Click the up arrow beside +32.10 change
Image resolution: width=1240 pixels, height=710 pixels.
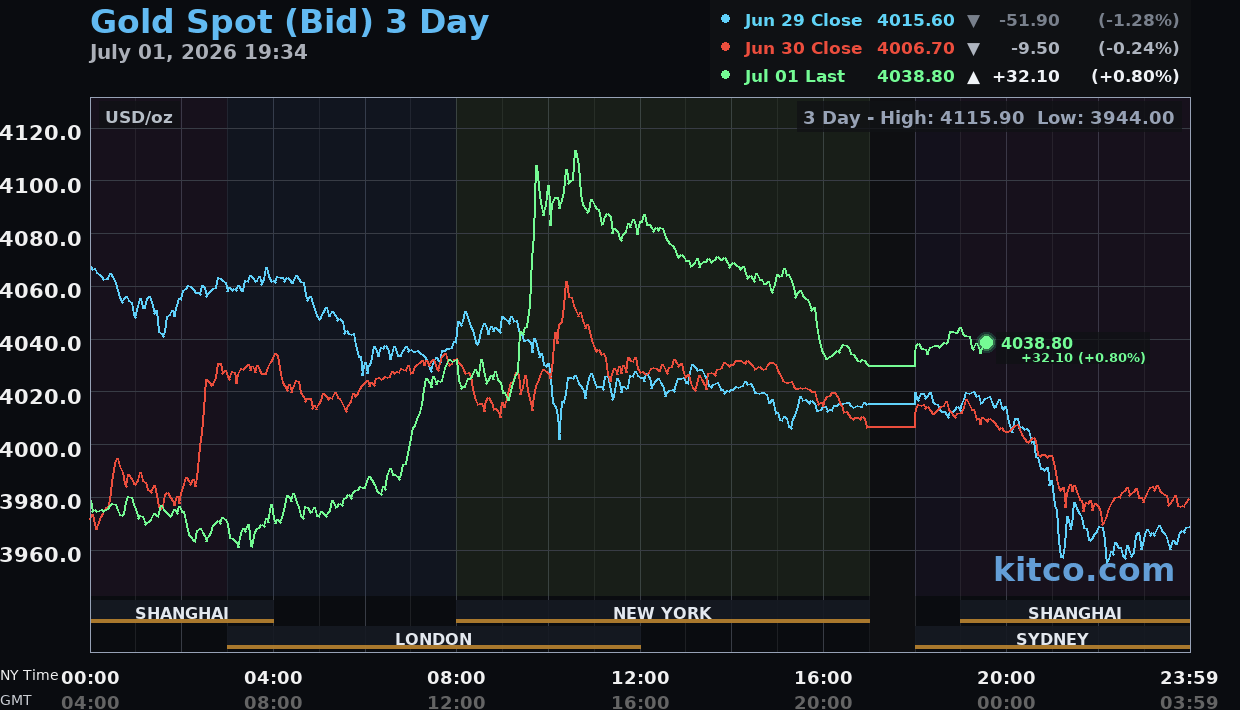[974, 76]
